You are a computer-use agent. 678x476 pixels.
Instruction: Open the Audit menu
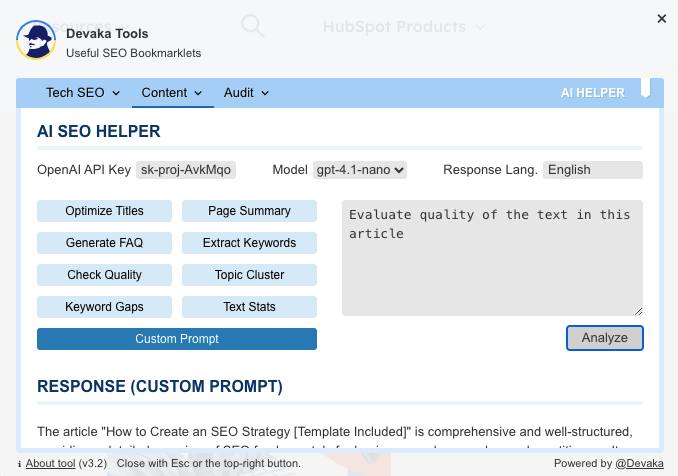pos(246,93)
